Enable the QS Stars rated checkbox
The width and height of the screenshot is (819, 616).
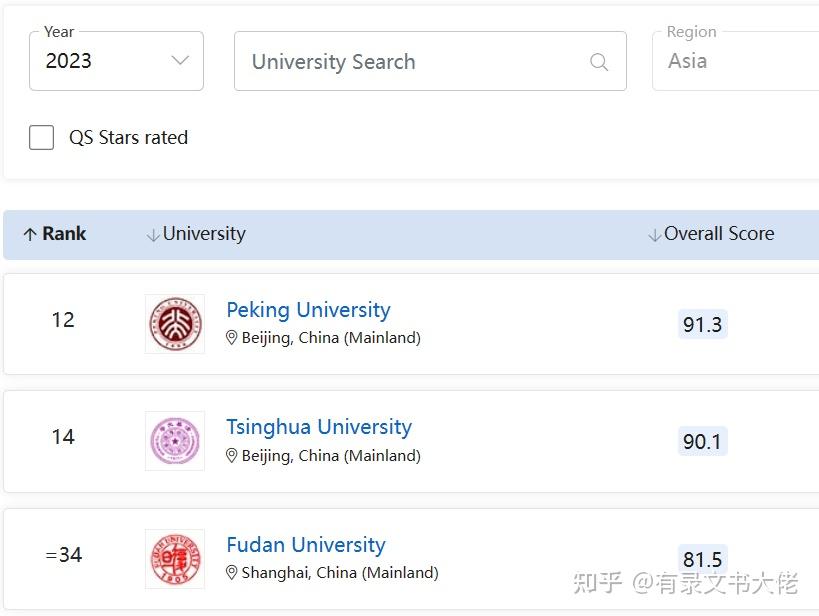click(41, 137)
